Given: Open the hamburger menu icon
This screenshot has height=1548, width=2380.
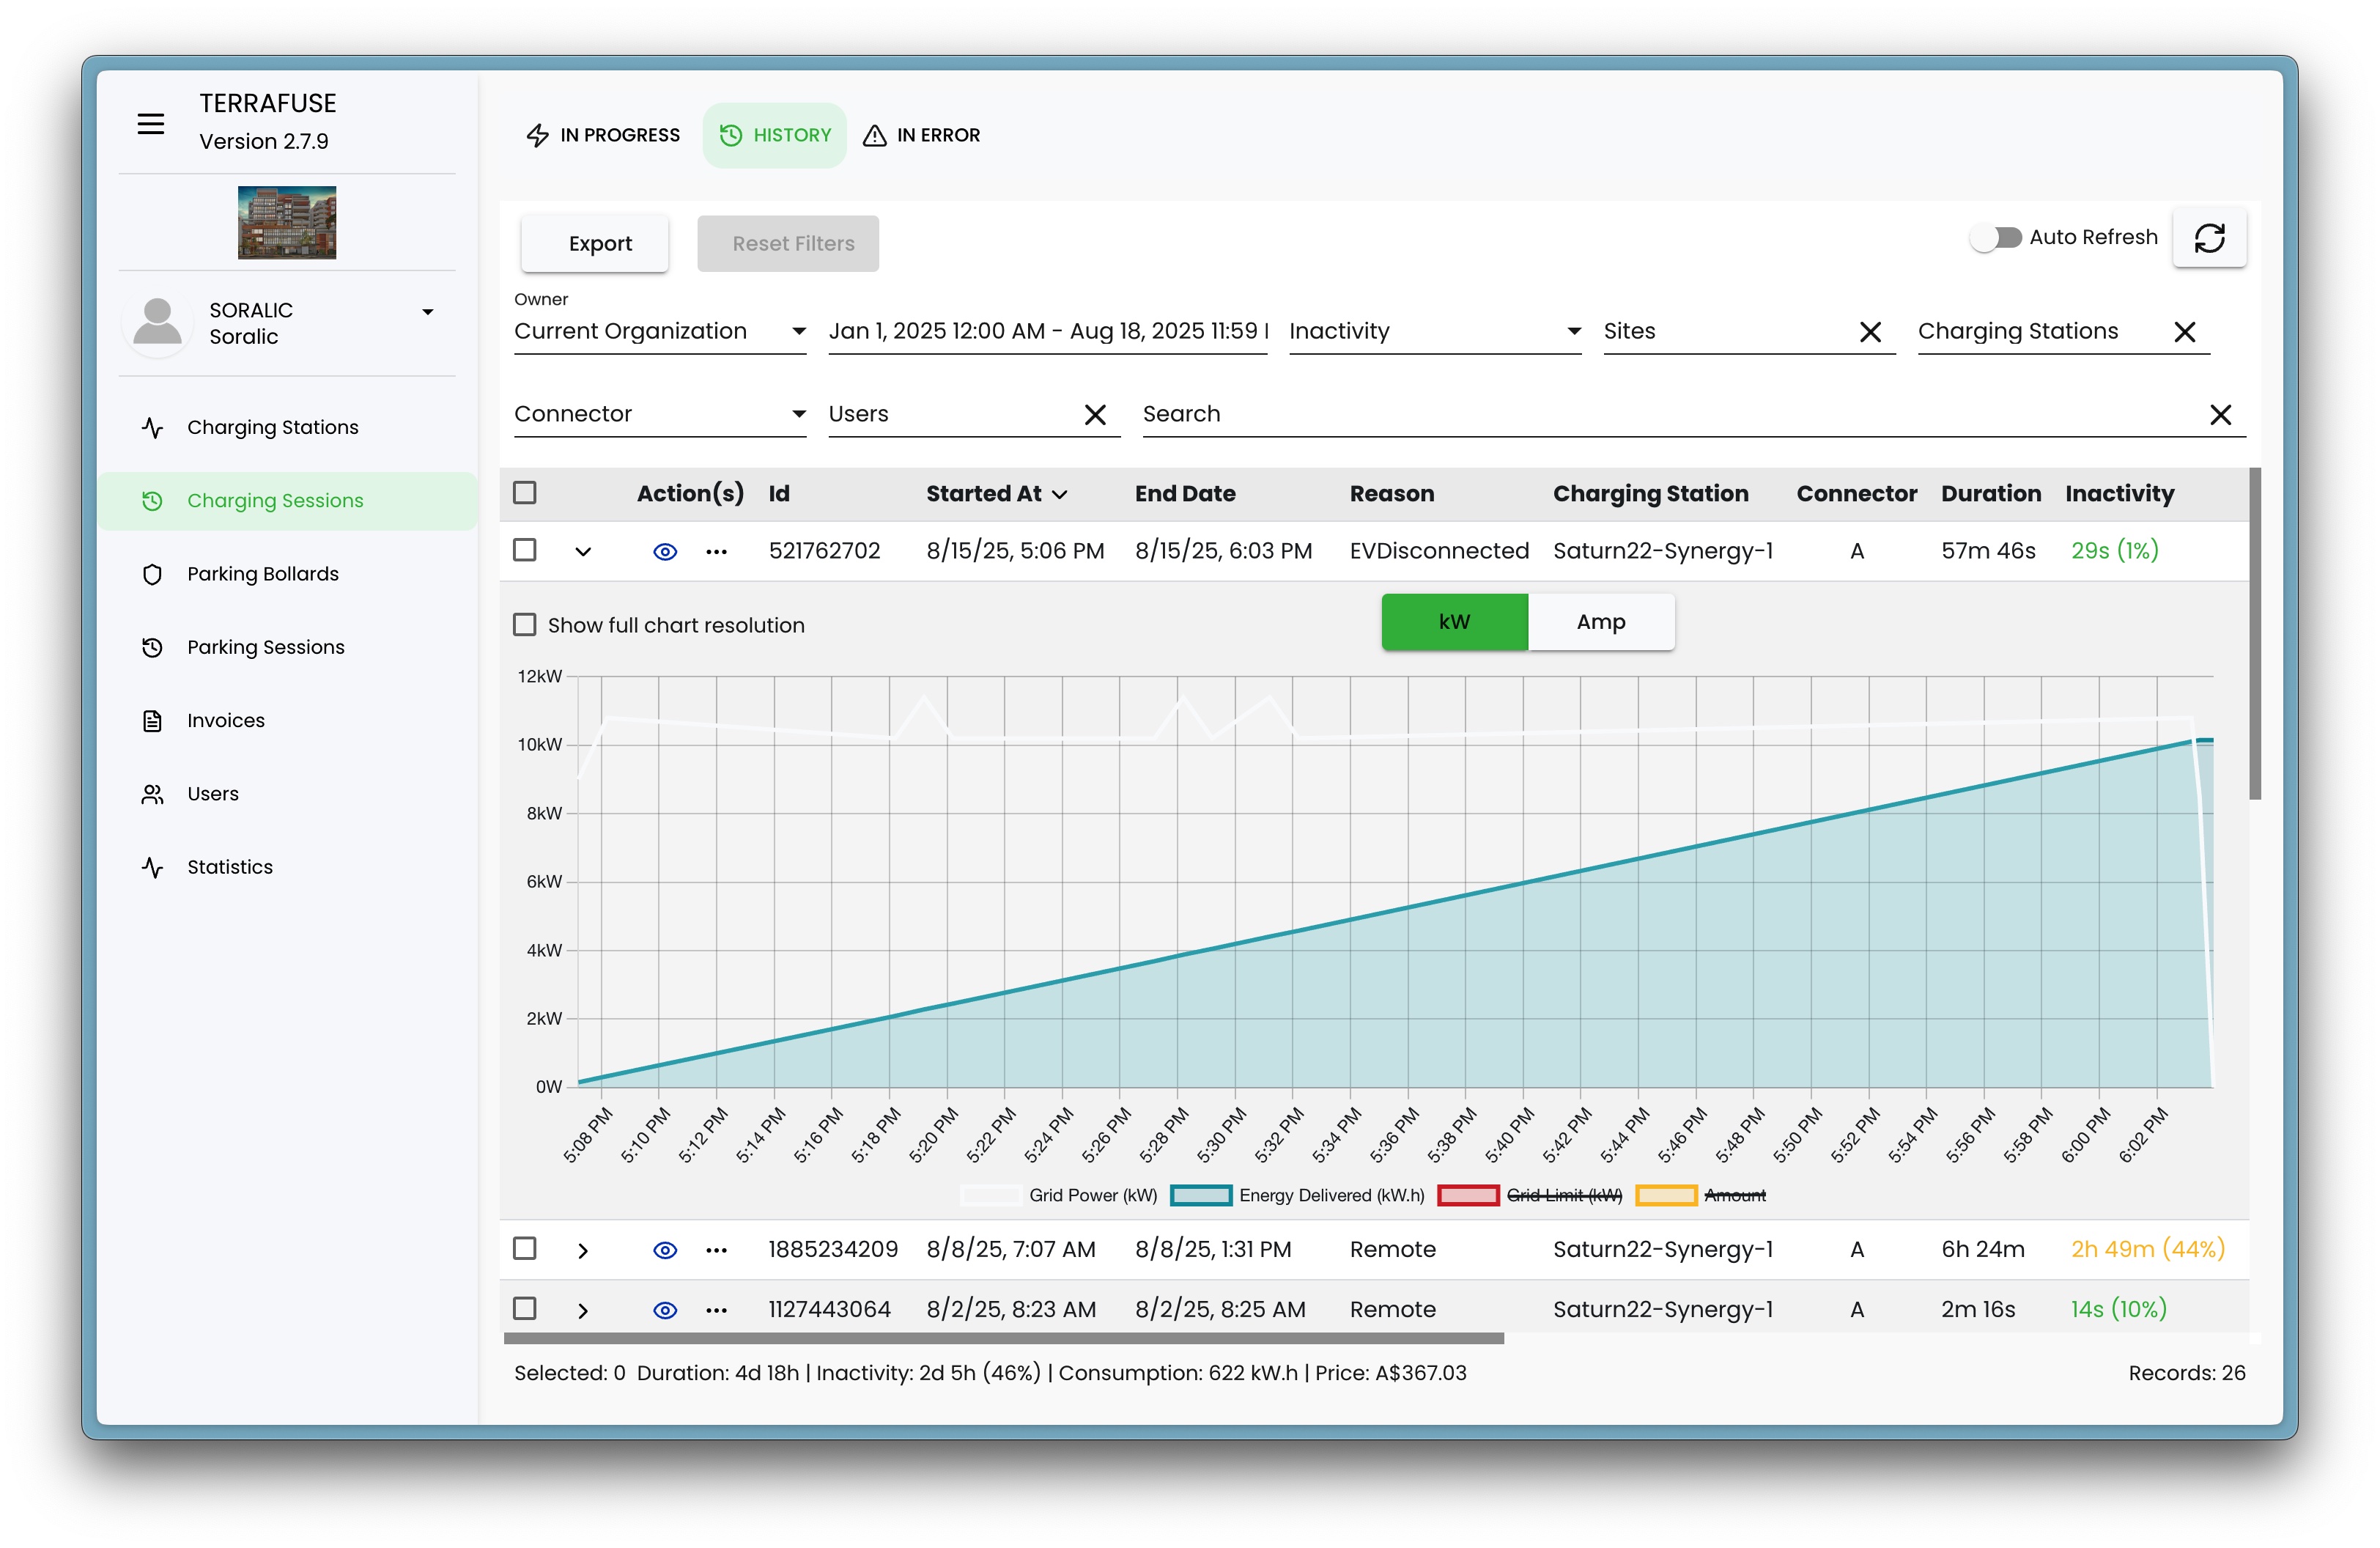Looking at the screenshot, I should [151, 124].
